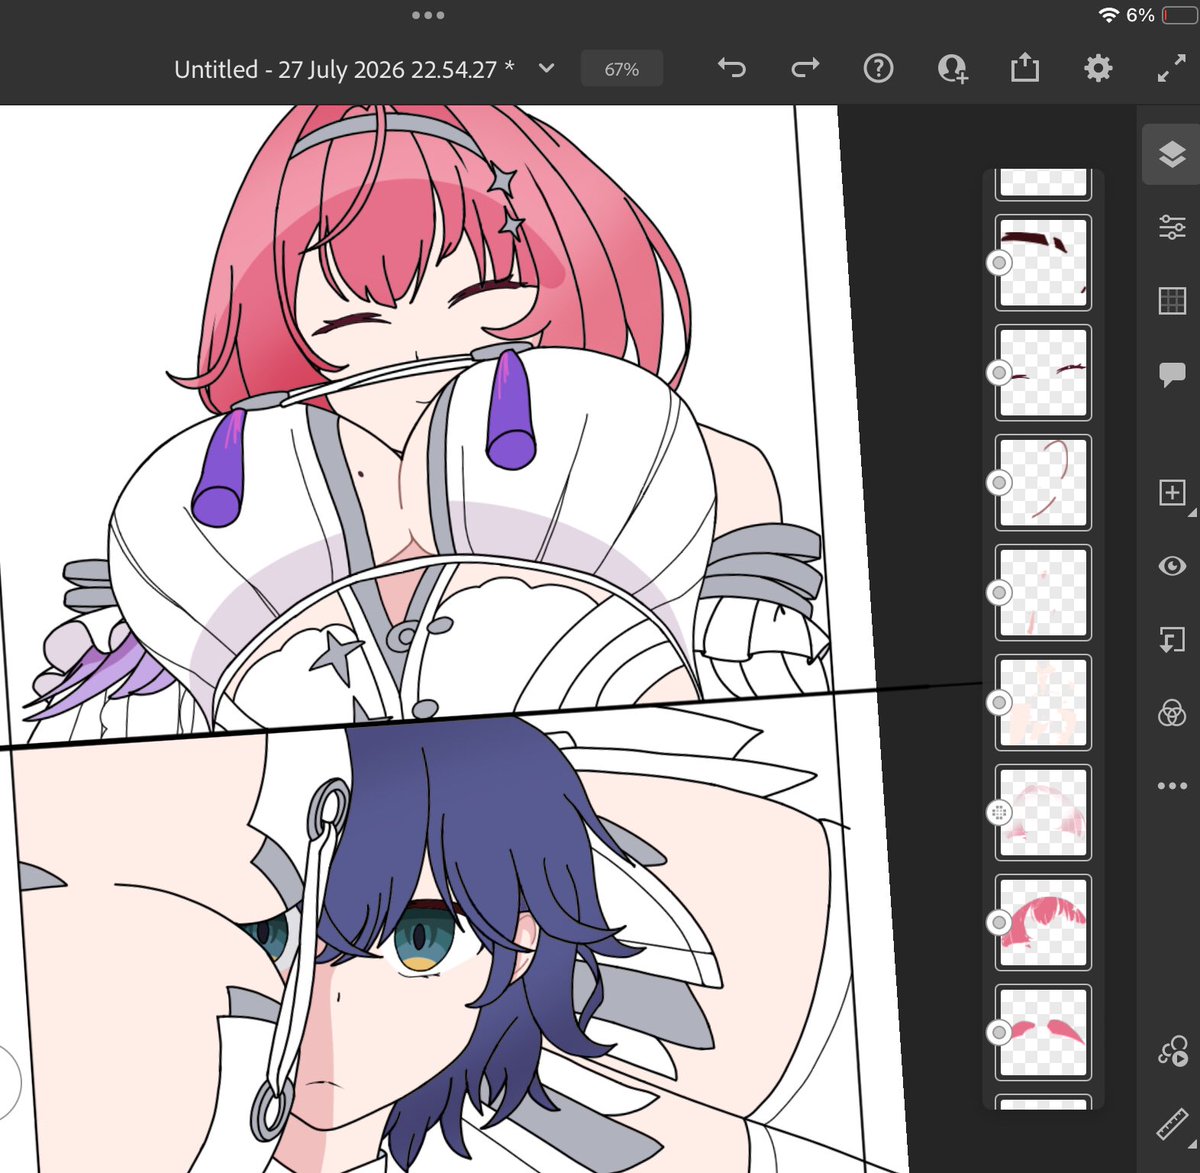Tap the Wi-Fi status icon
Image resolution: width=1200 pixels, height=1173 pixels.
(x=1108, y=15)
